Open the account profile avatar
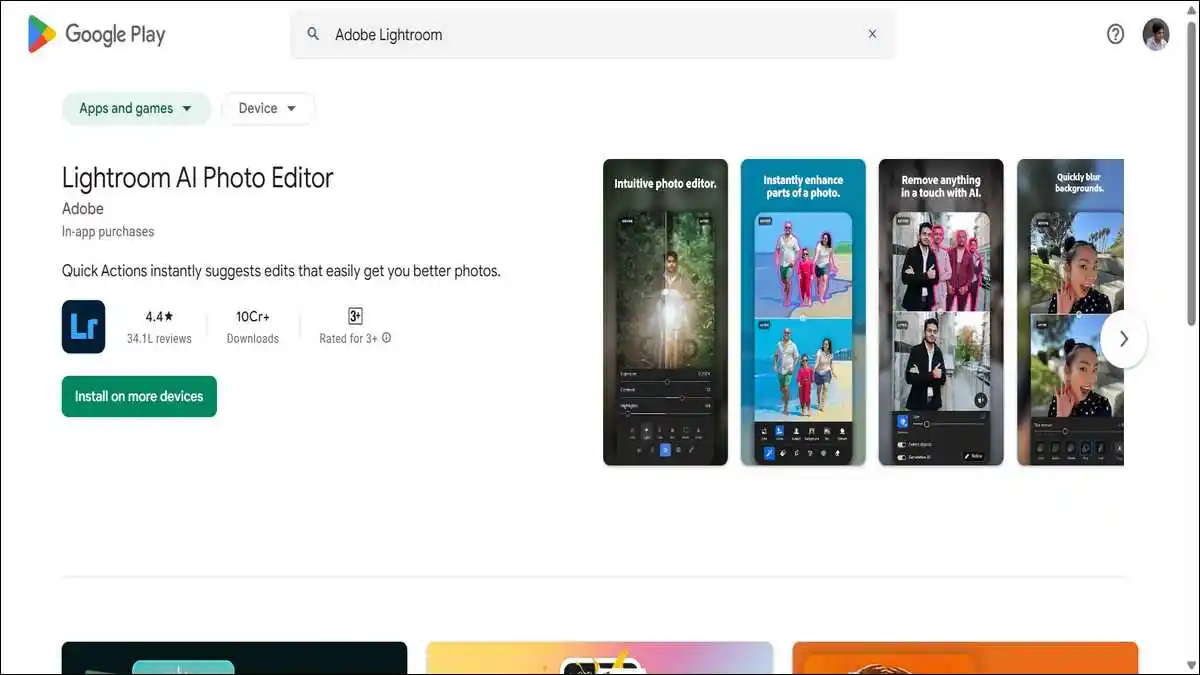This screenshot has height=675, width=1200. click(x=1156, y=34)
